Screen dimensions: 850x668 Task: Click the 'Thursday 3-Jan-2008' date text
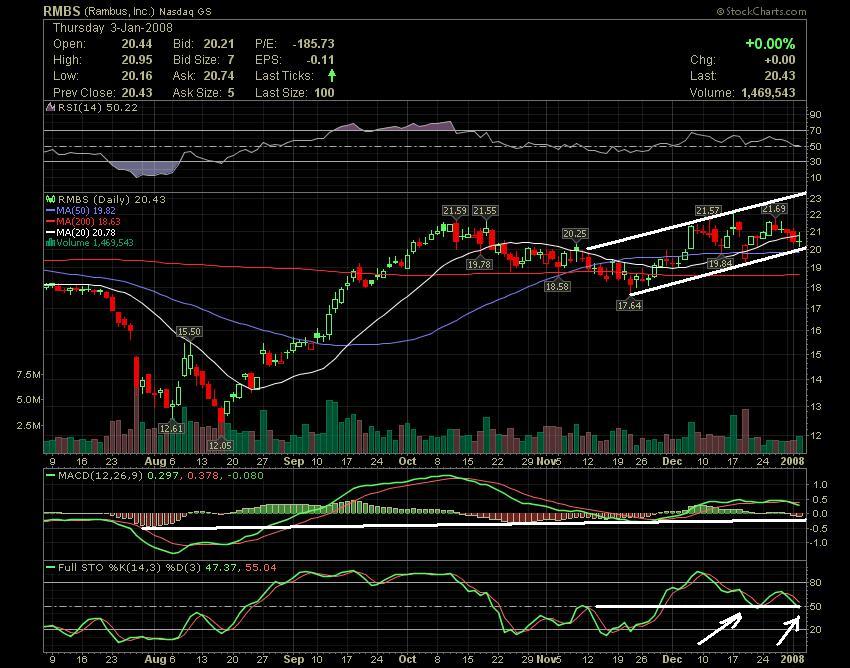click(113, 28)
